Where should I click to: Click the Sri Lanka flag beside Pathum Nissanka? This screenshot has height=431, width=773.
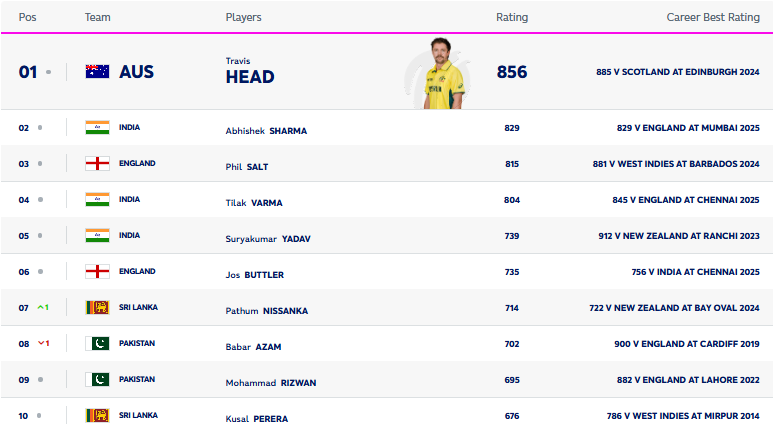[x=97, y=307]
